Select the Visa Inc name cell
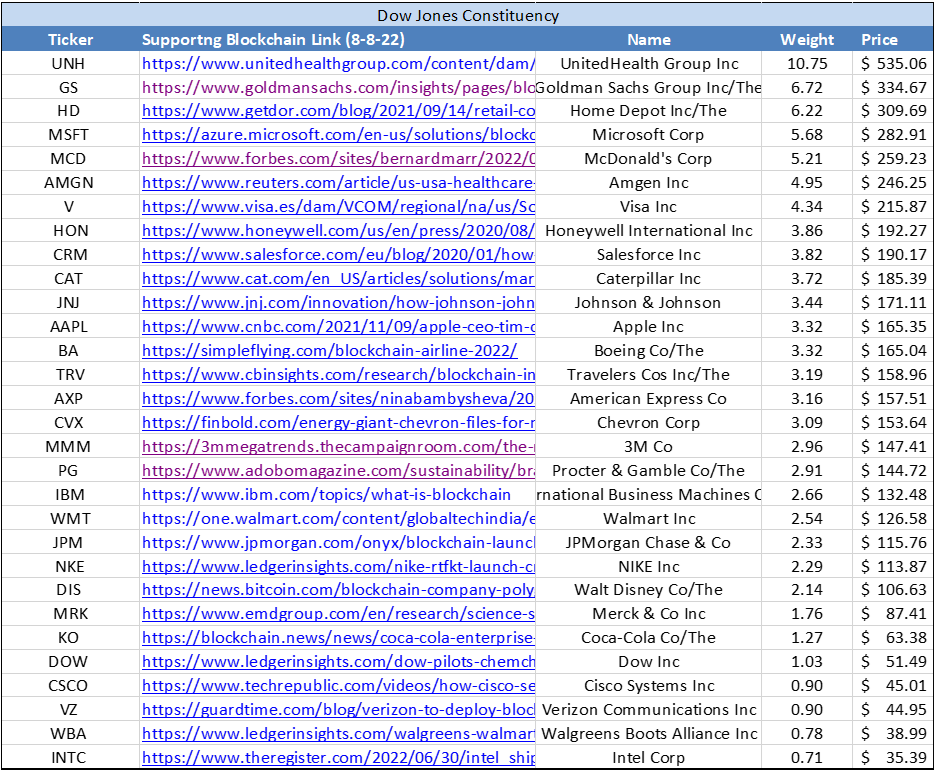Screen dimensions: 934x772 [x=649, y=207]
